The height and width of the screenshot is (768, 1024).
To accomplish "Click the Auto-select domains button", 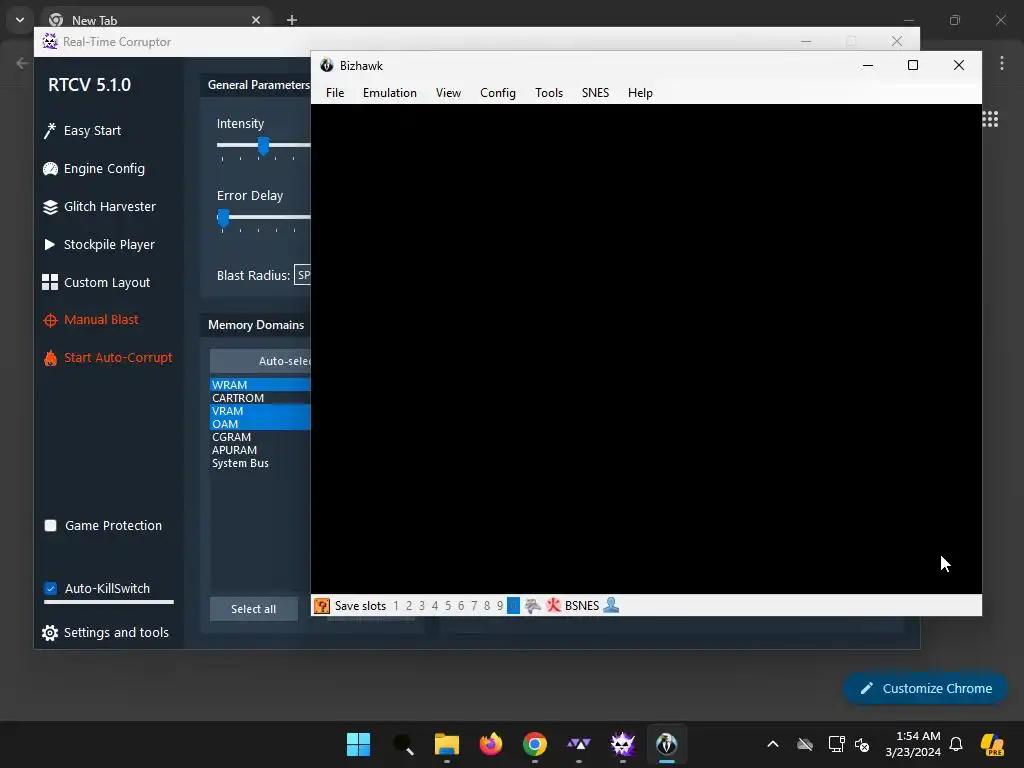I will [x=261, y=360].
